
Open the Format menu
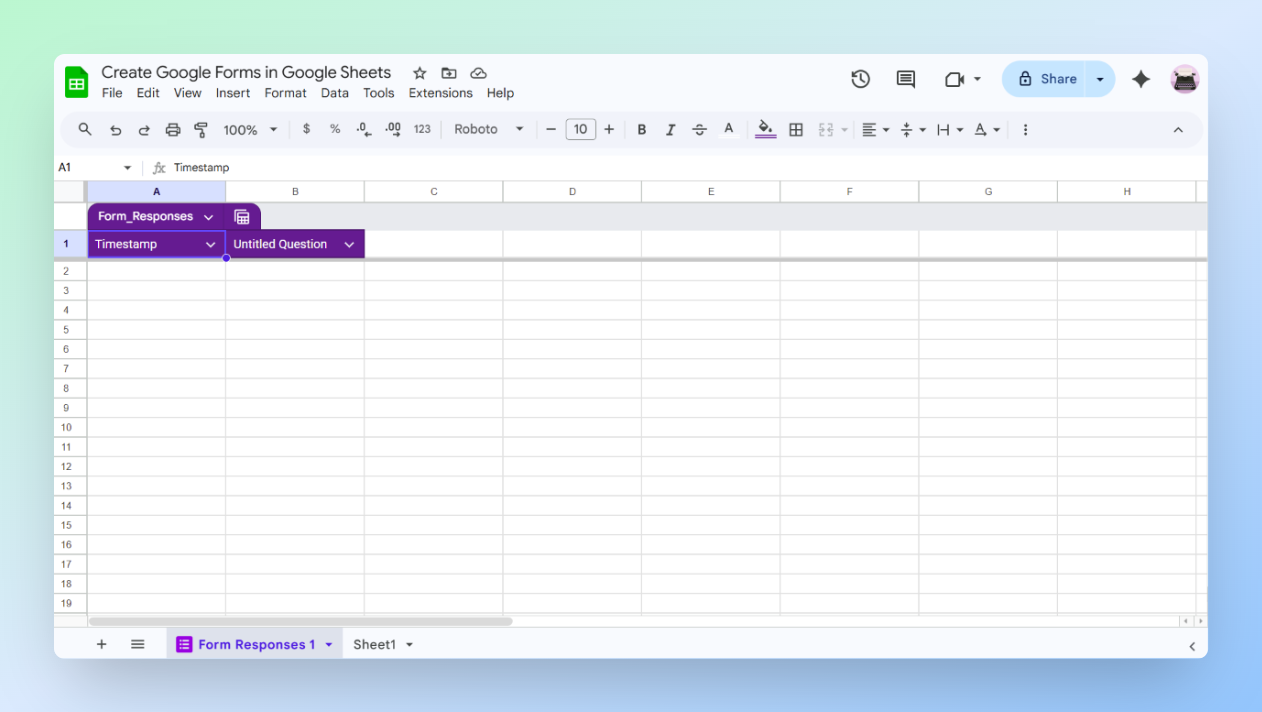(x=285, y=93)
